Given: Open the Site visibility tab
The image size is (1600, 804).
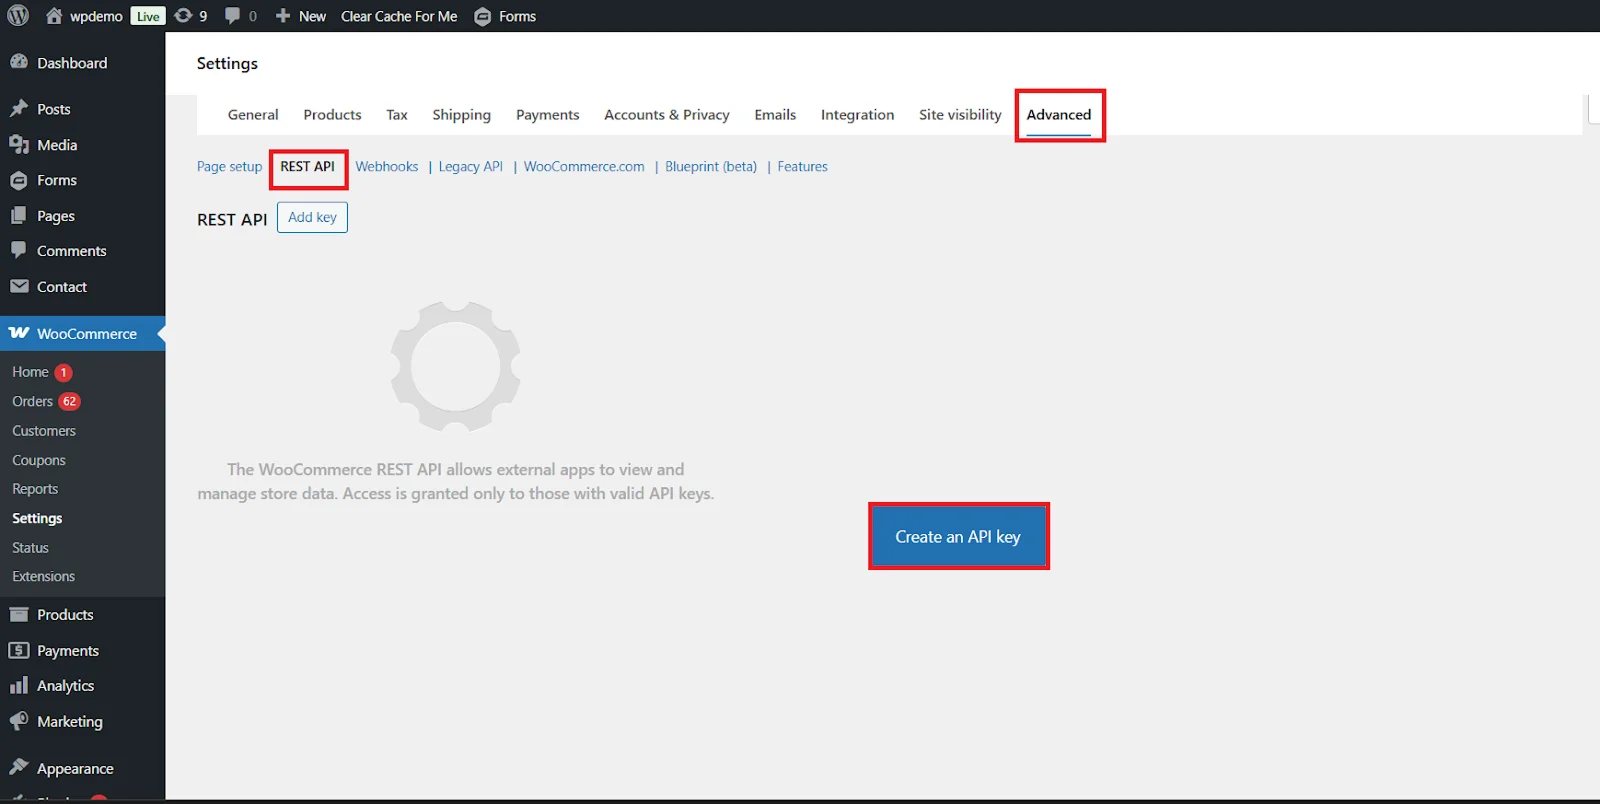Looking at the screenshot, I should pos(960,115).
